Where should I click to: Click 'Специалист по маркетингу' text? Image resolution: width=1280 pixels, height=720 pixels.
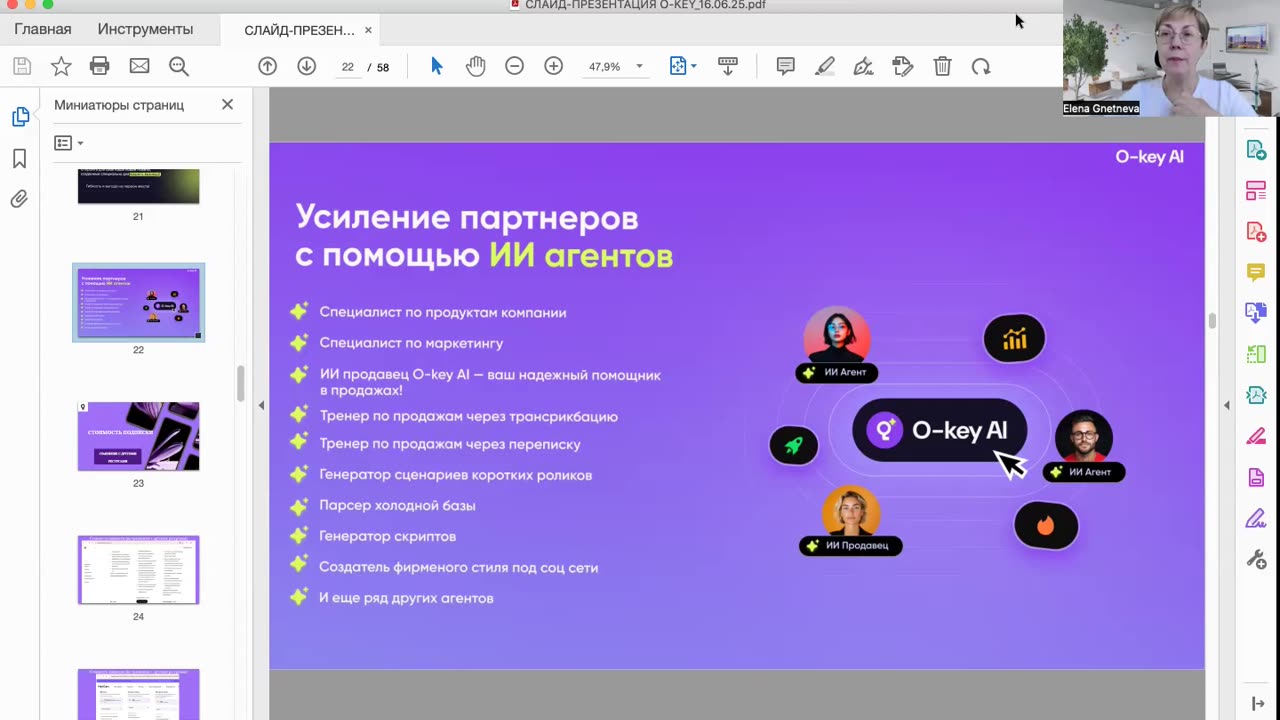point(411,343)
